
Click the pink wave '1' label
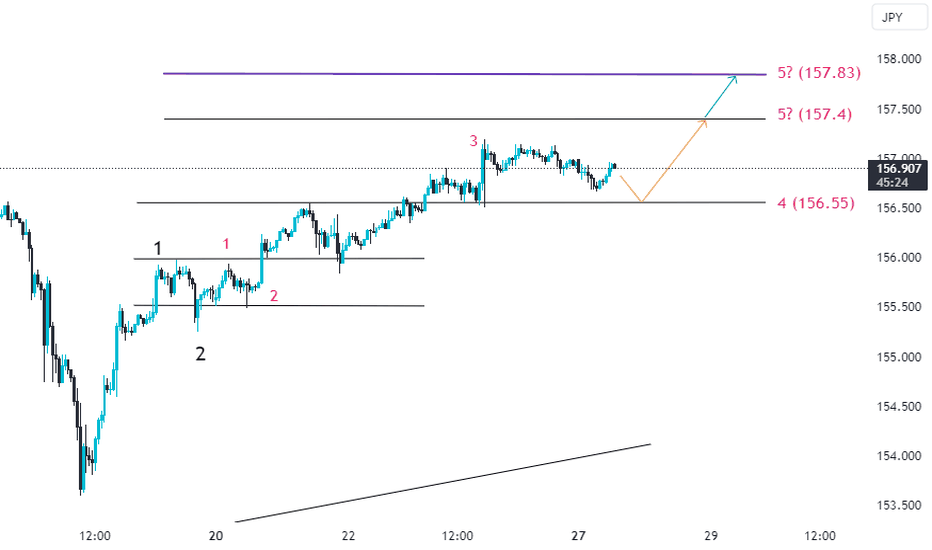226,244
